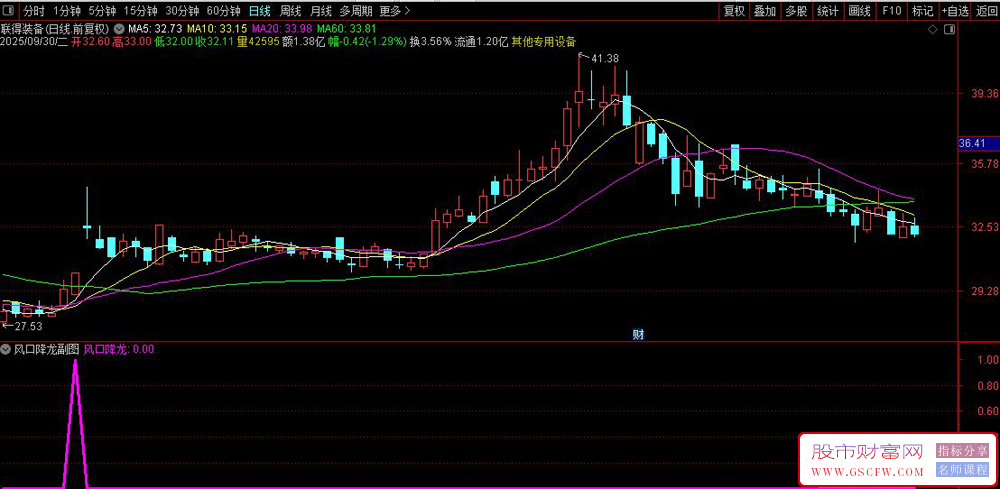This screenshot has width=1000, height=489.
Task: Click the MA20: 33.98 label
Action: click(x=283, y=29)
